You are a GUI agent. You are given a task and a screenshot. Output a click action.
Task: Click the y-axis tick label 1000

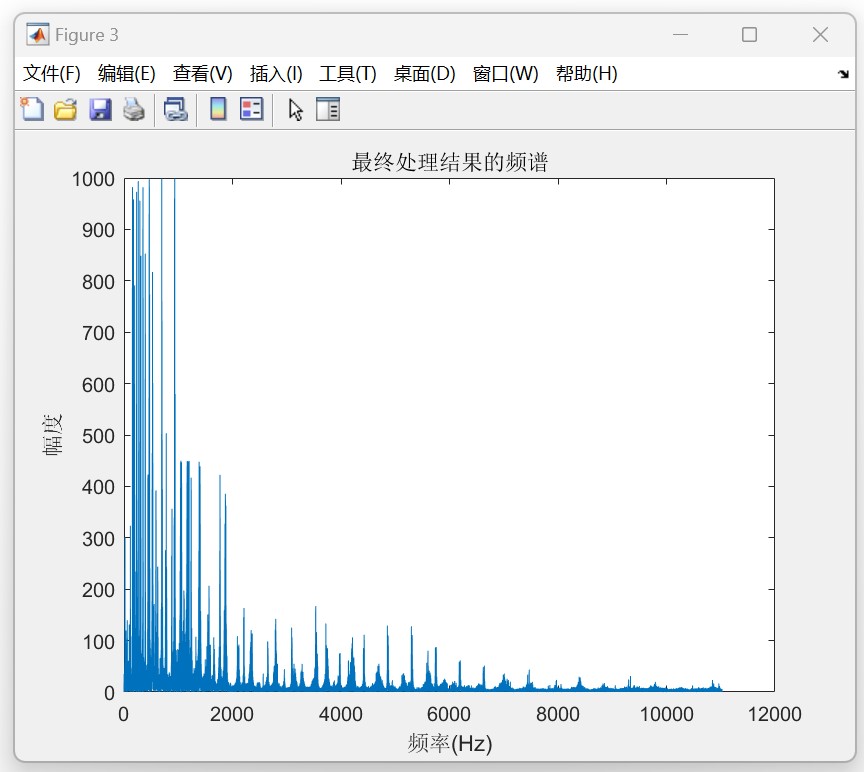tap(93, 179)
